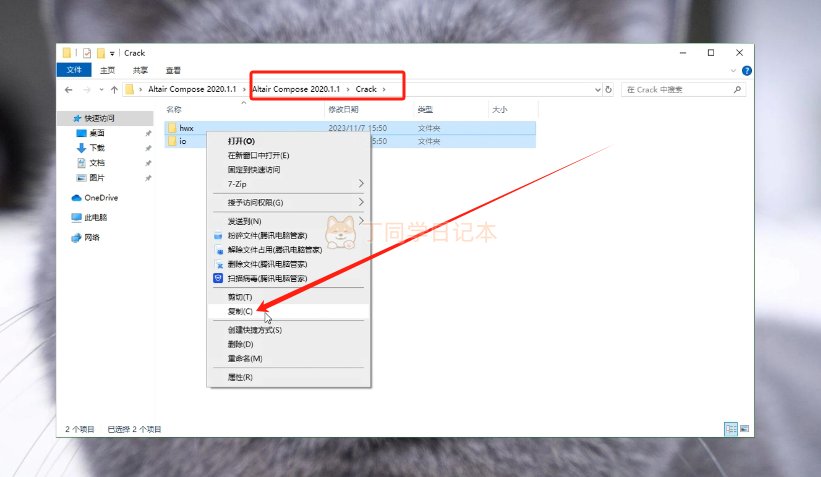Expand the ribbon with the chevron
This screenshot has width=821, height=477.
pyautogui.click(x=733, y=71)
